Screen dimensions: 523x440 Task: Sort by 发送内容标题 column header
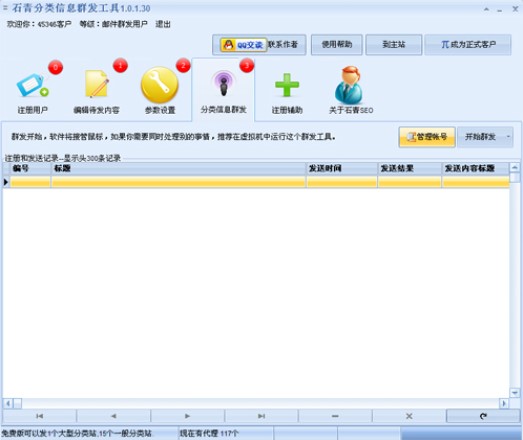476,168
